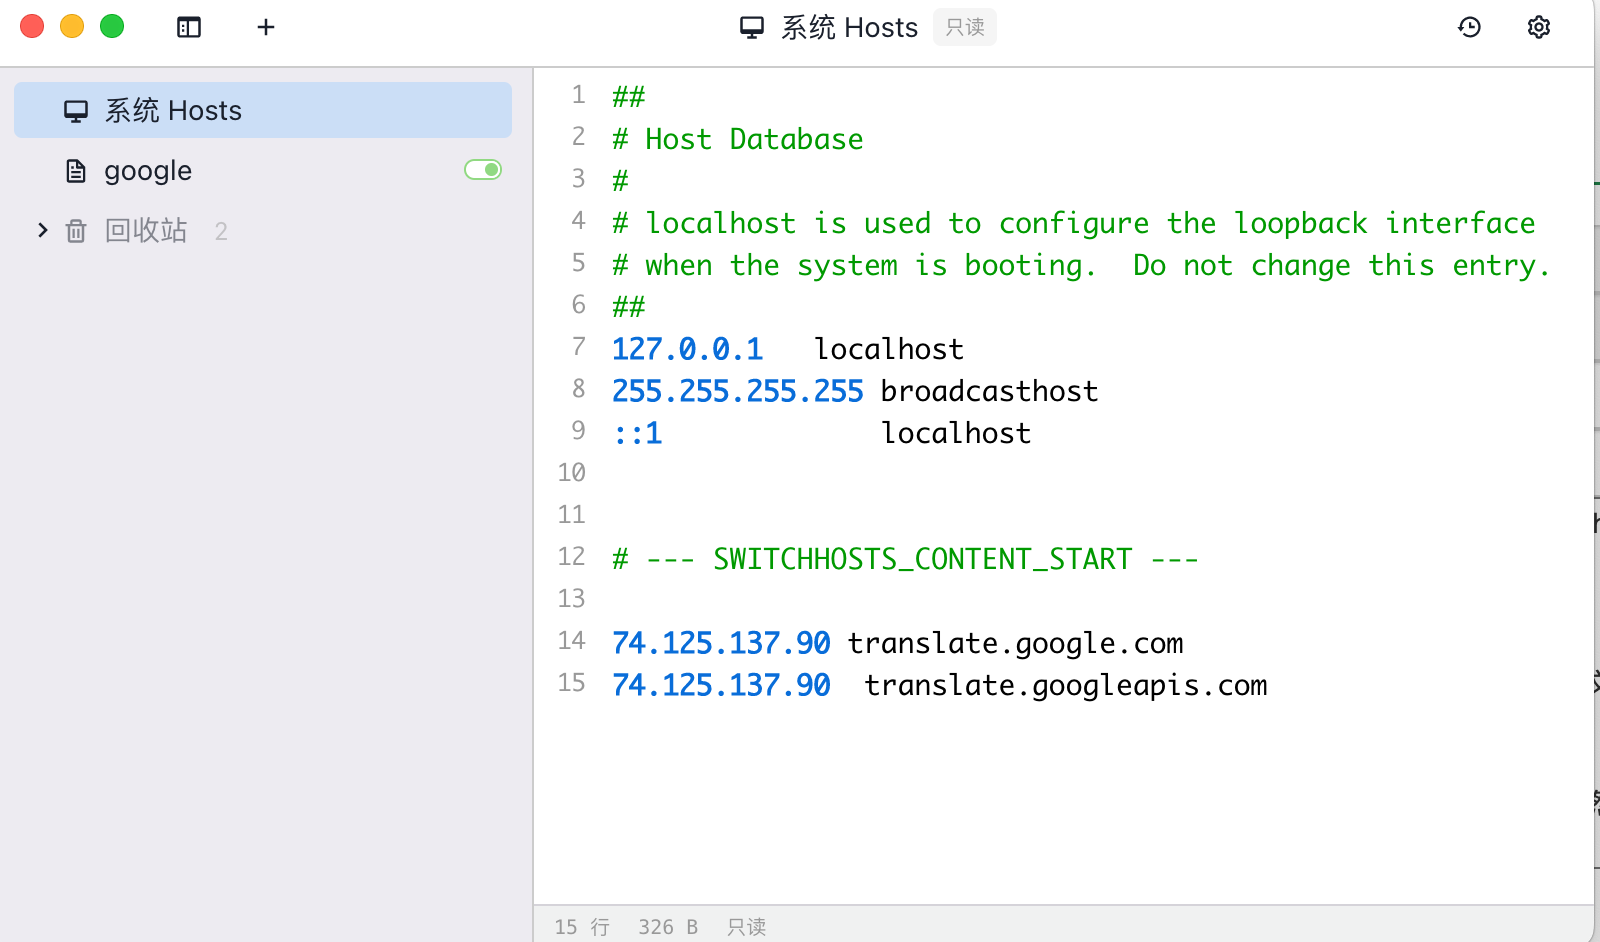Open the history clock icon
The image size is (1600, 942).
click(x=1469, y=27)
